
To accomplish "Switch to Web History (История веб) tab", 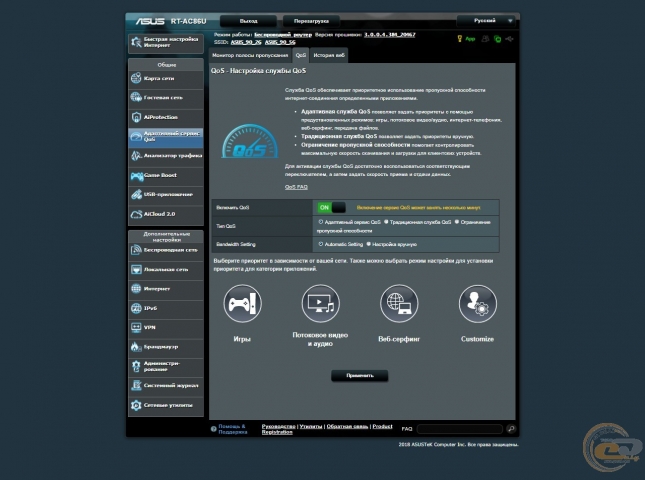I will [x=329, y=55].
